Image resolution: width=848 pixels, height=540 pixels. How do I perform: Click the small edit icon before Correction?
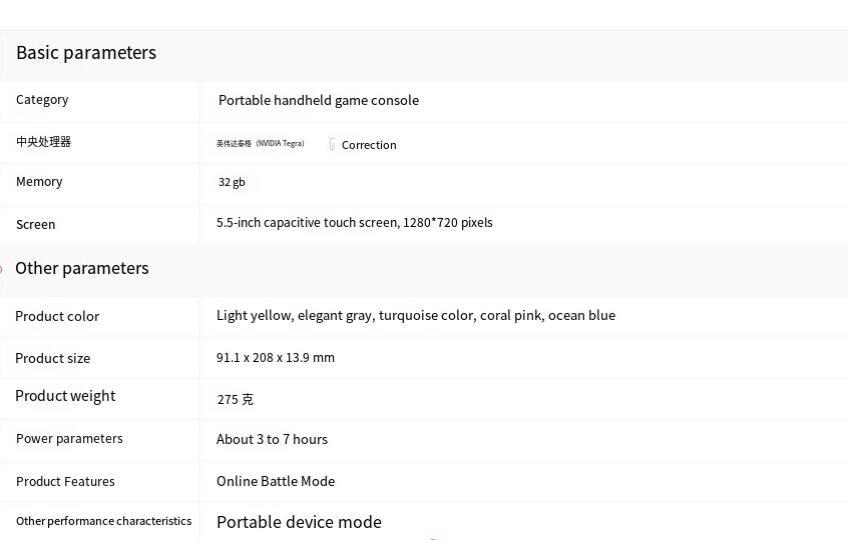[x=332, y=144]
